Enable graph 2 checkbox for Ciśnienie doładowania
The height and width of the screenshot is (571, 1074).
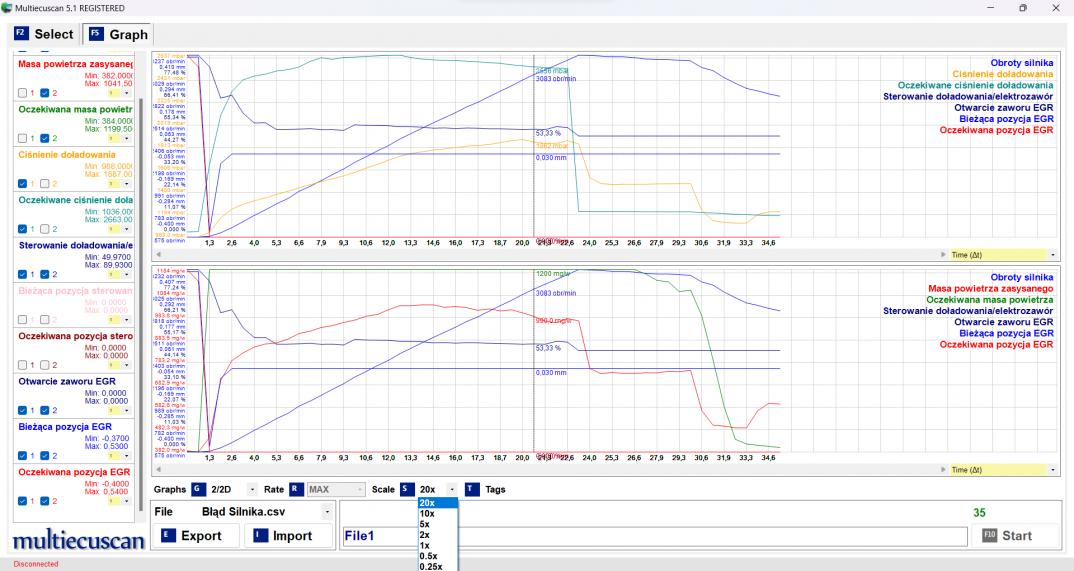pyautogui.click(x=45, y=184)
